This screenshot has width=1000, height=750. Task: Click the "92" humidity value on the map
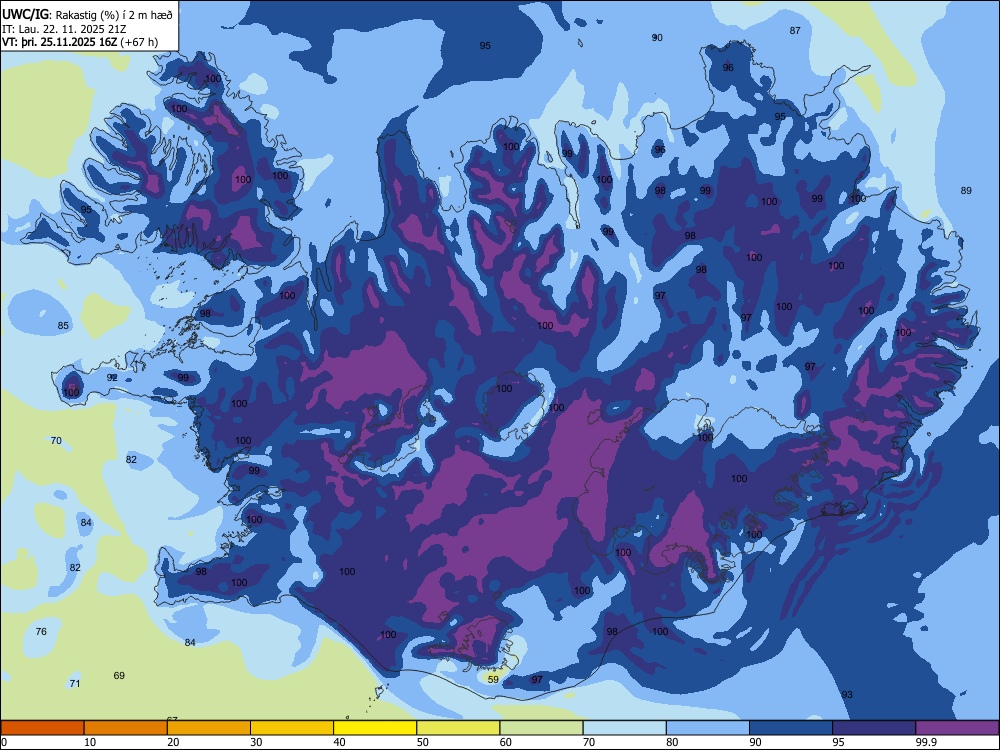click(112, 378)
